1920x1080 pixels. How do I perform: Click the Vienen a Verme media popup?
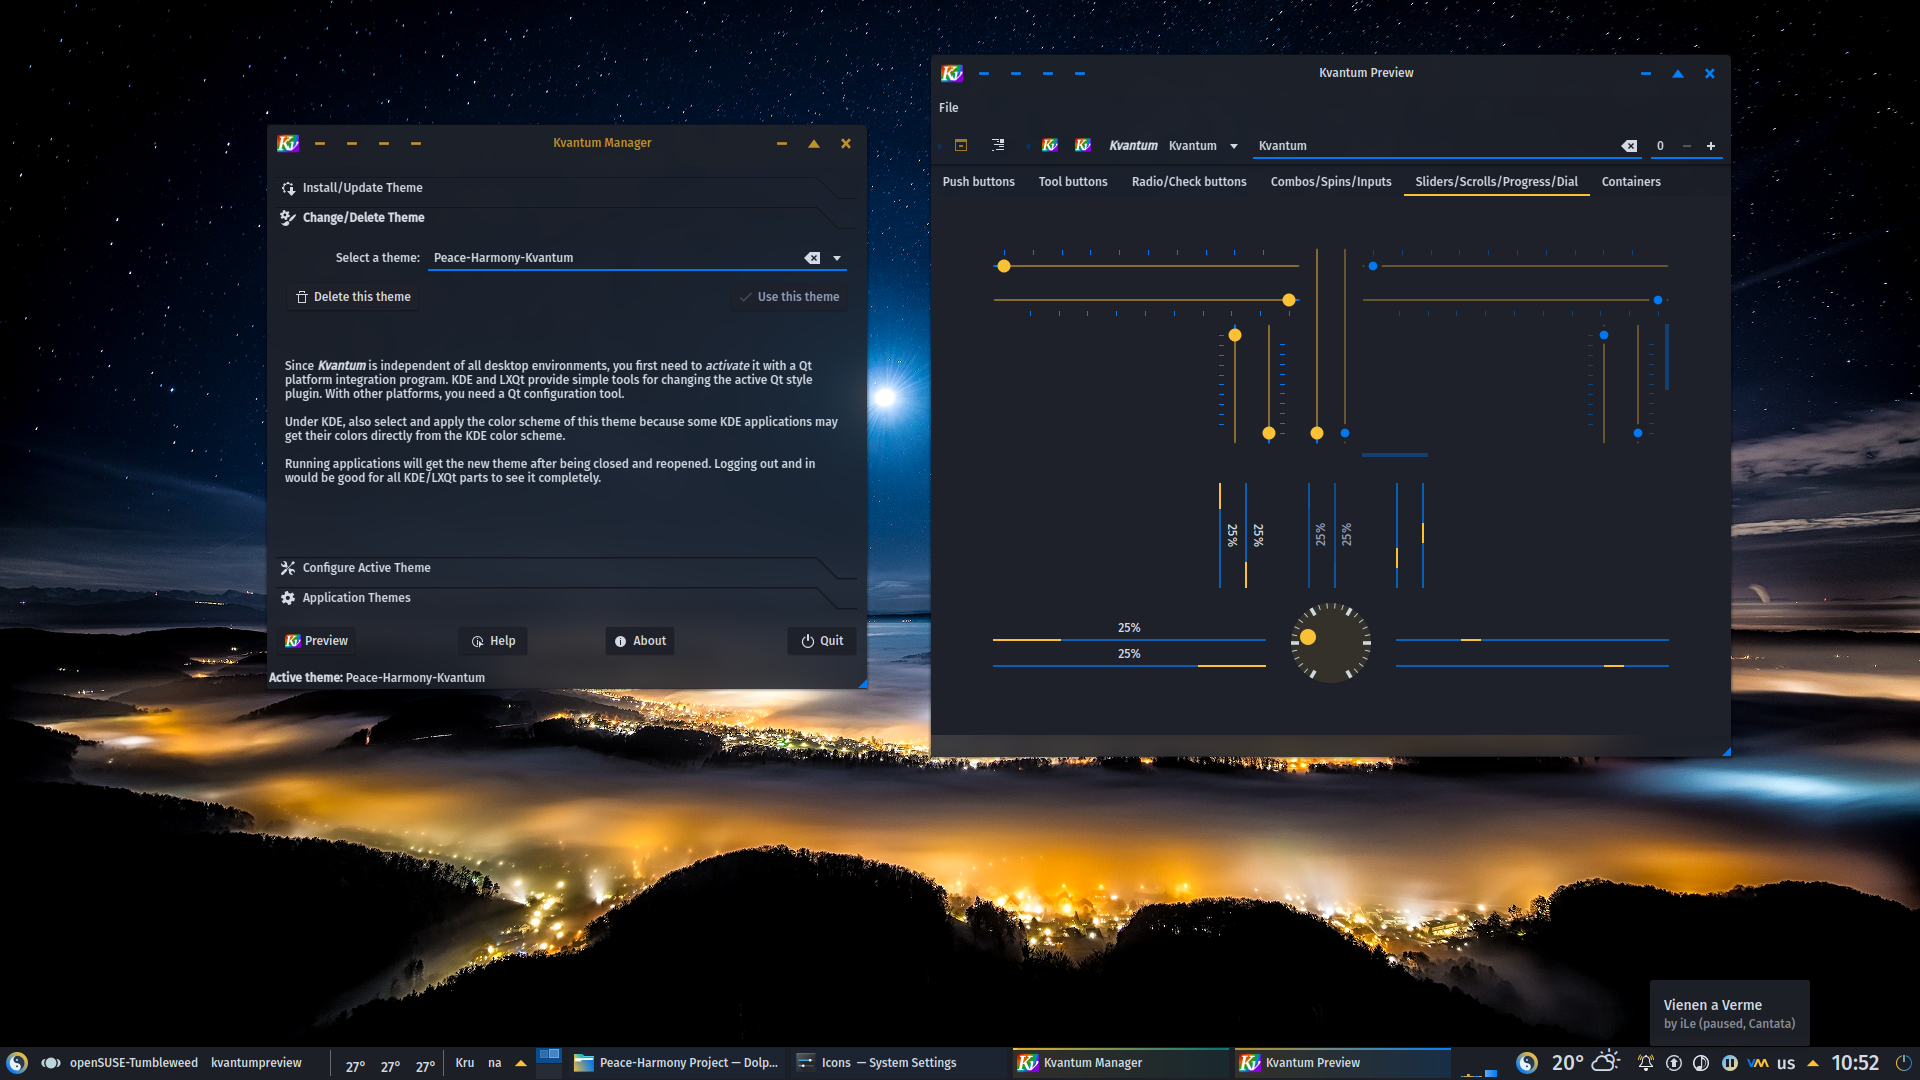pyautogui.click(x=1729, y=1013)
